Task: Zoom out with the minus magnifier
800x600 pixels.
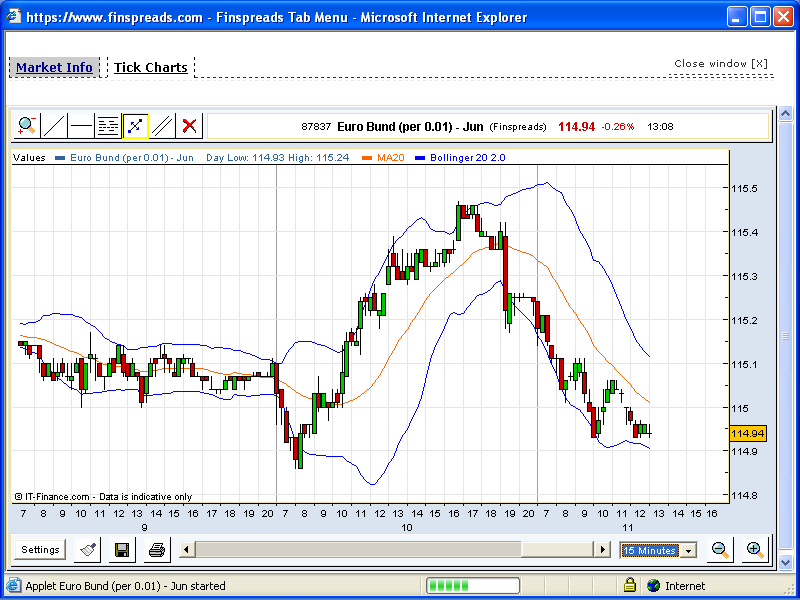Action: pyautogui.click(x=719, y=549)
